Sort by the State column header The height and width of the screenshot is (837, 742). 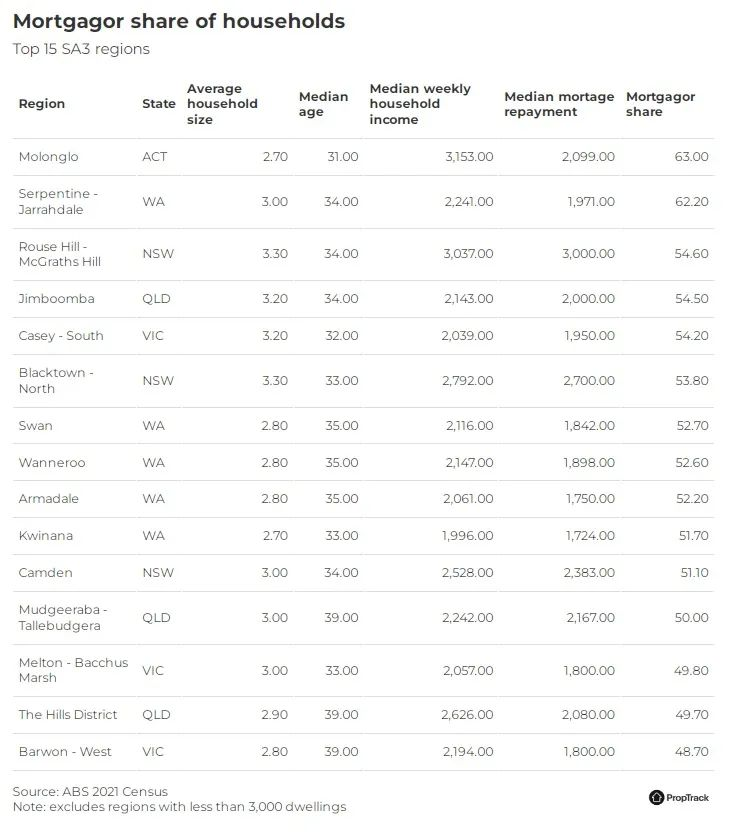tap(159, 104)
